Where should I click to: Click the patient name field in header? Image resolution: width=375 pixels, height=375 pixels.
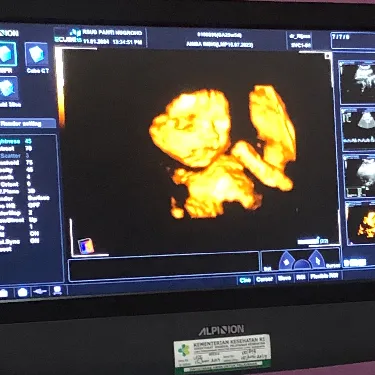(220, 44)
